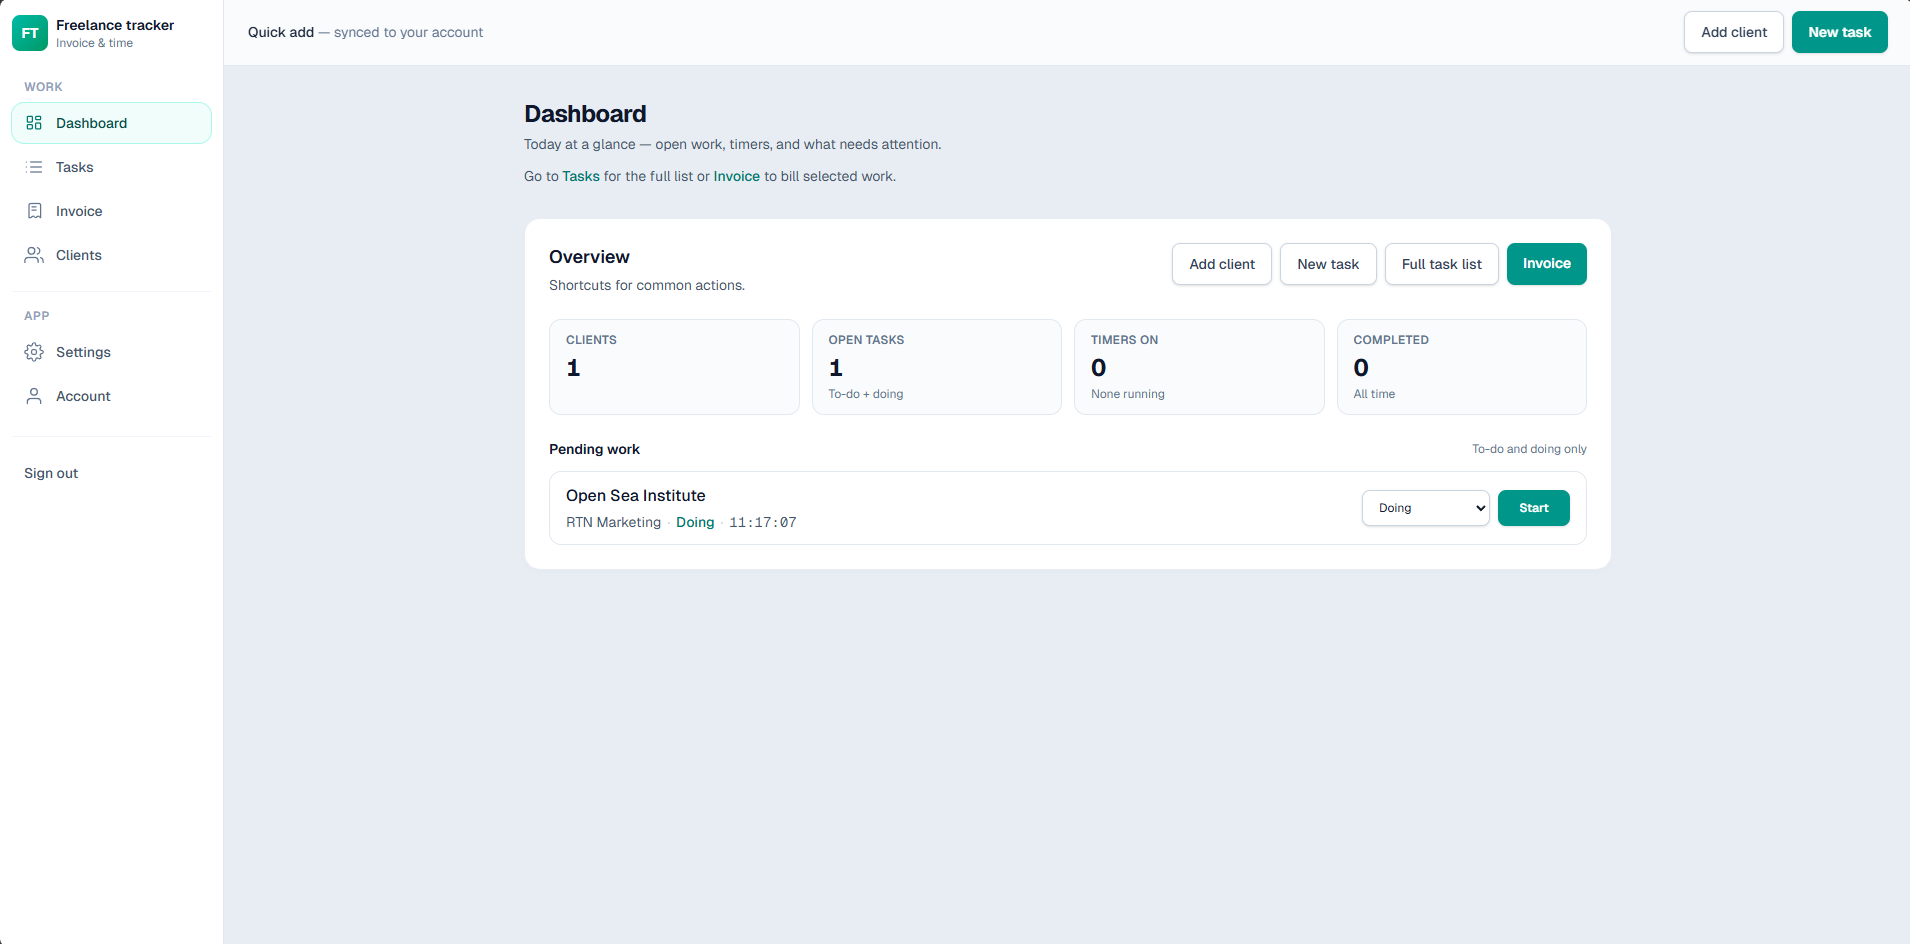Follow the Tasks link in description
1910x944 pixels.
pyautogui.click(x=580, y=176)
